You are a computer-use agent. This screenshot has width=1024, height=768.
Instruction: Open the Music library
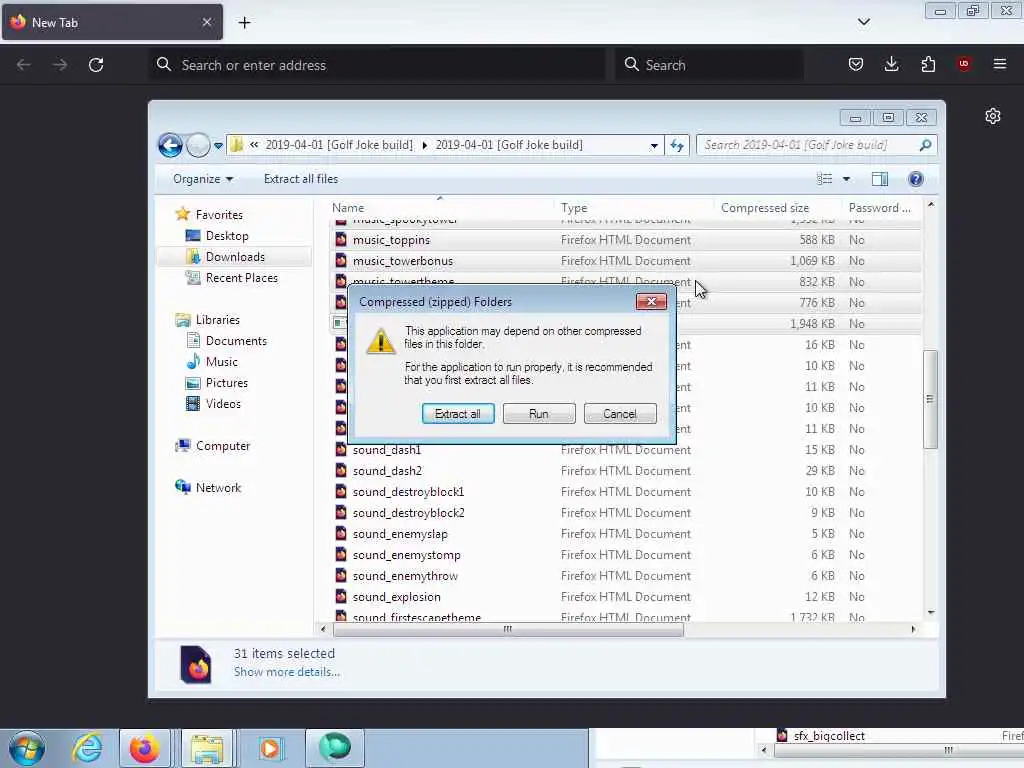[x=221, y=362]
